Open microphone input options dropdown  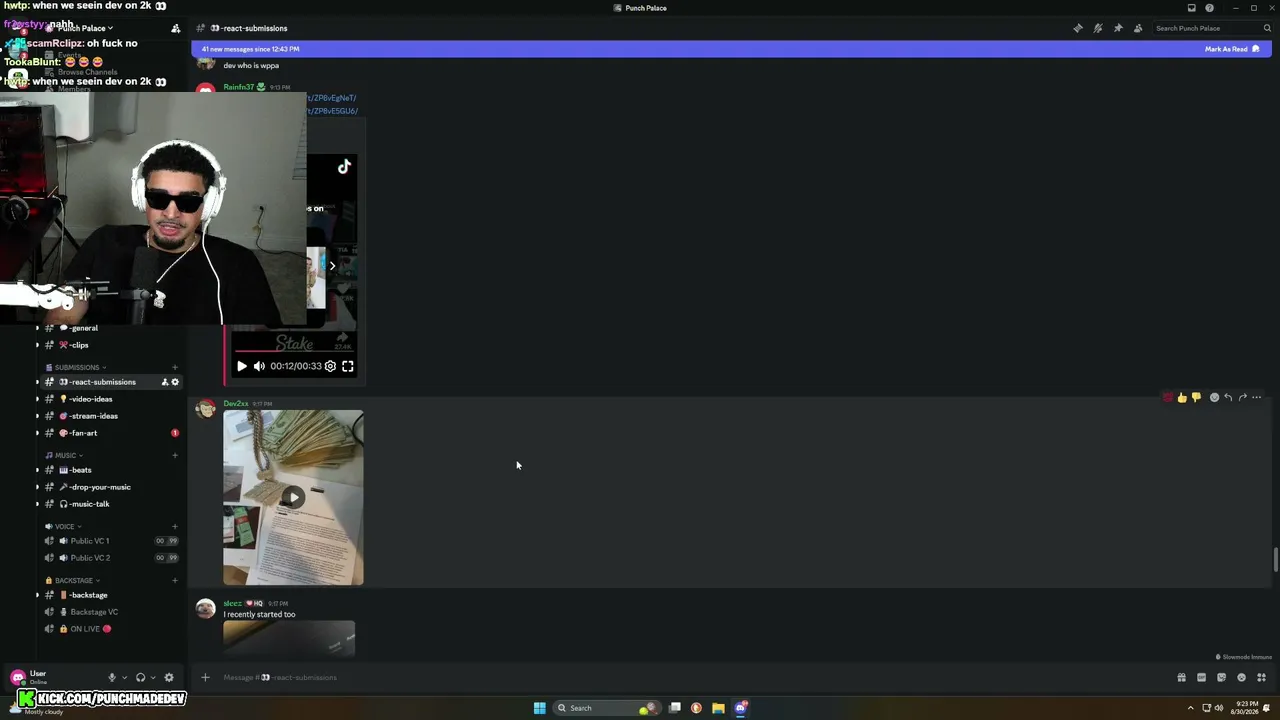point(124,677)
